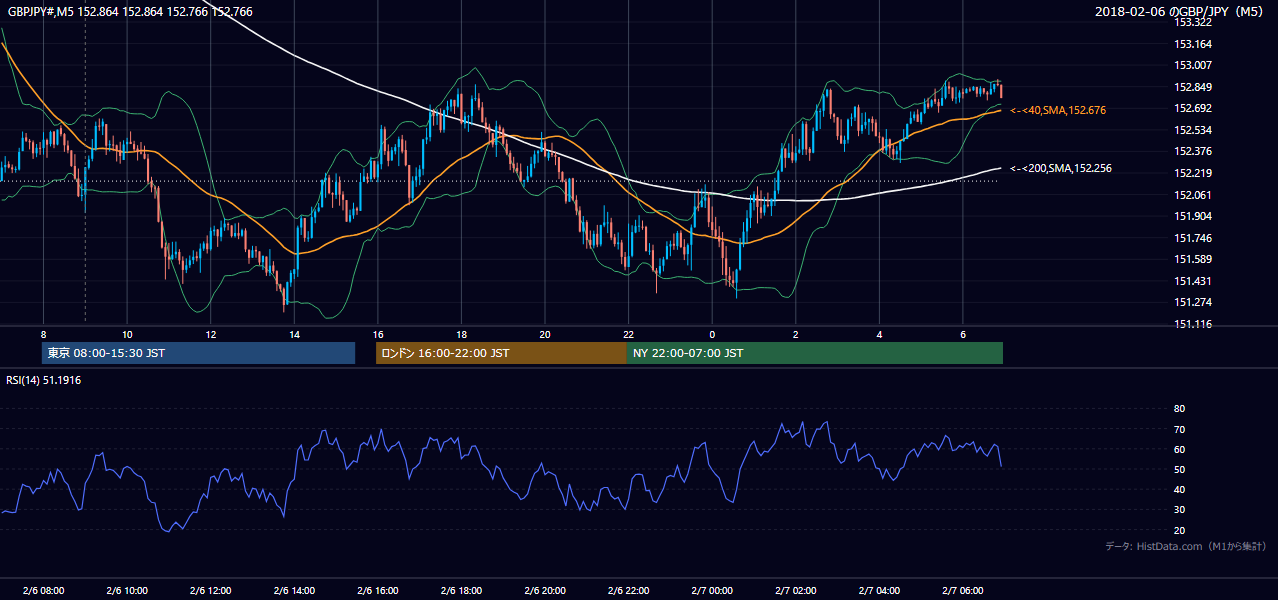Click RSI scale value 20
1278x600 pixels.
(x=1180, y=530)
